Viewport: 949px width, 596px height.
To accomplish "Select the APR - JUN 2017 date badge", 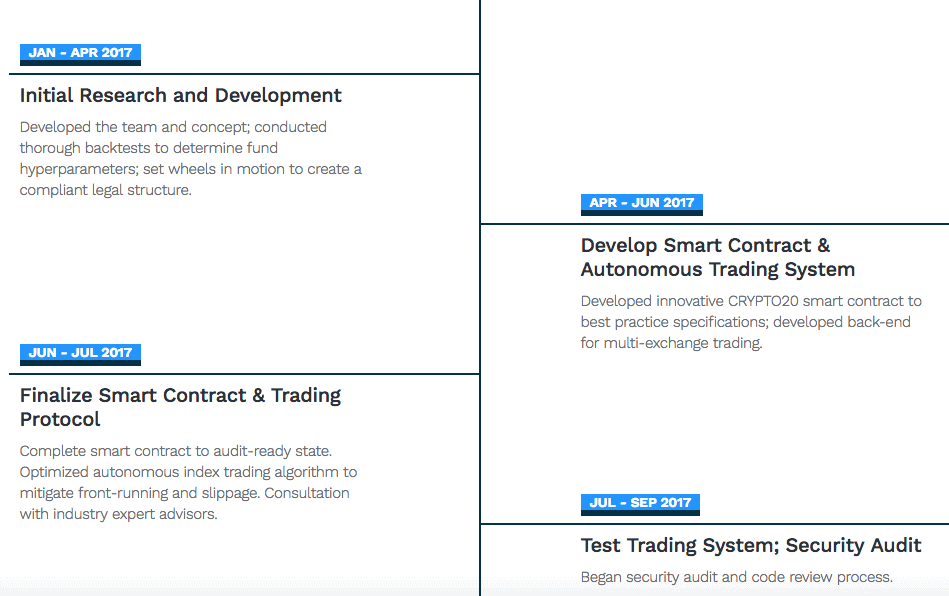I will (642, 204).
